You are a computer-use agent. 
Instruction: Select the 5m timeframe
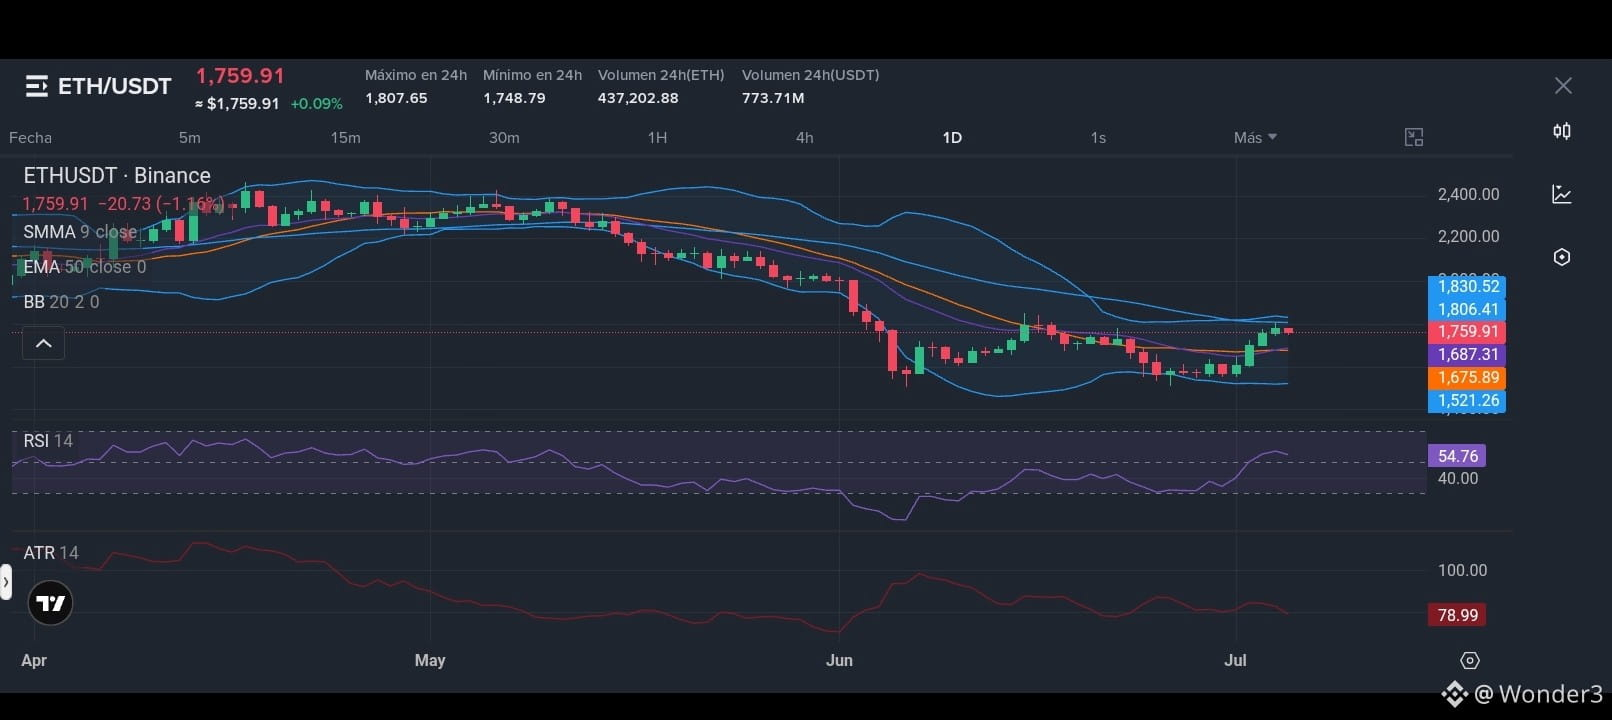pyautogui.click(x=189, y=138)
